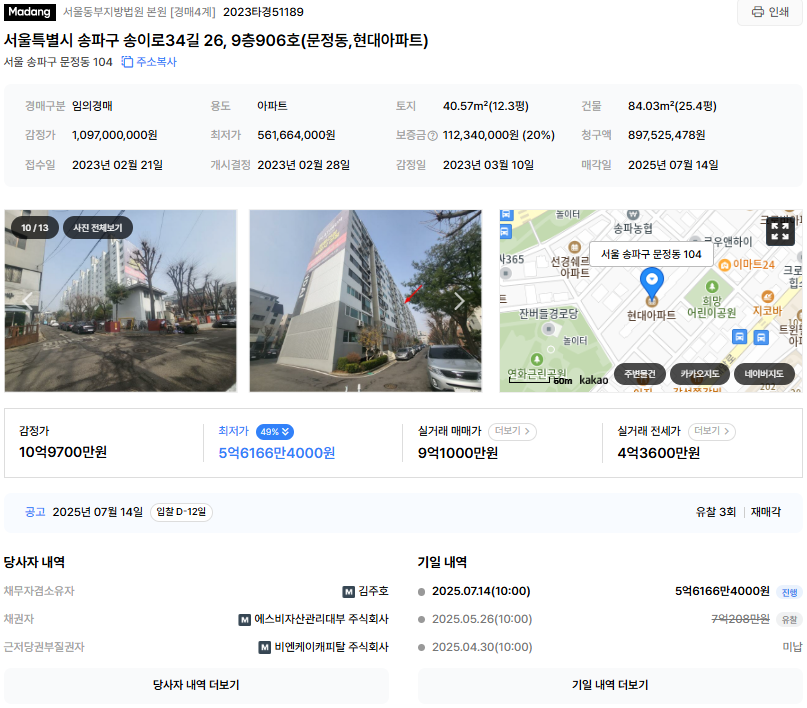Click the help icon next to 보증금
Viewport: 807px width, 708px height.
[x=433, y=136]
